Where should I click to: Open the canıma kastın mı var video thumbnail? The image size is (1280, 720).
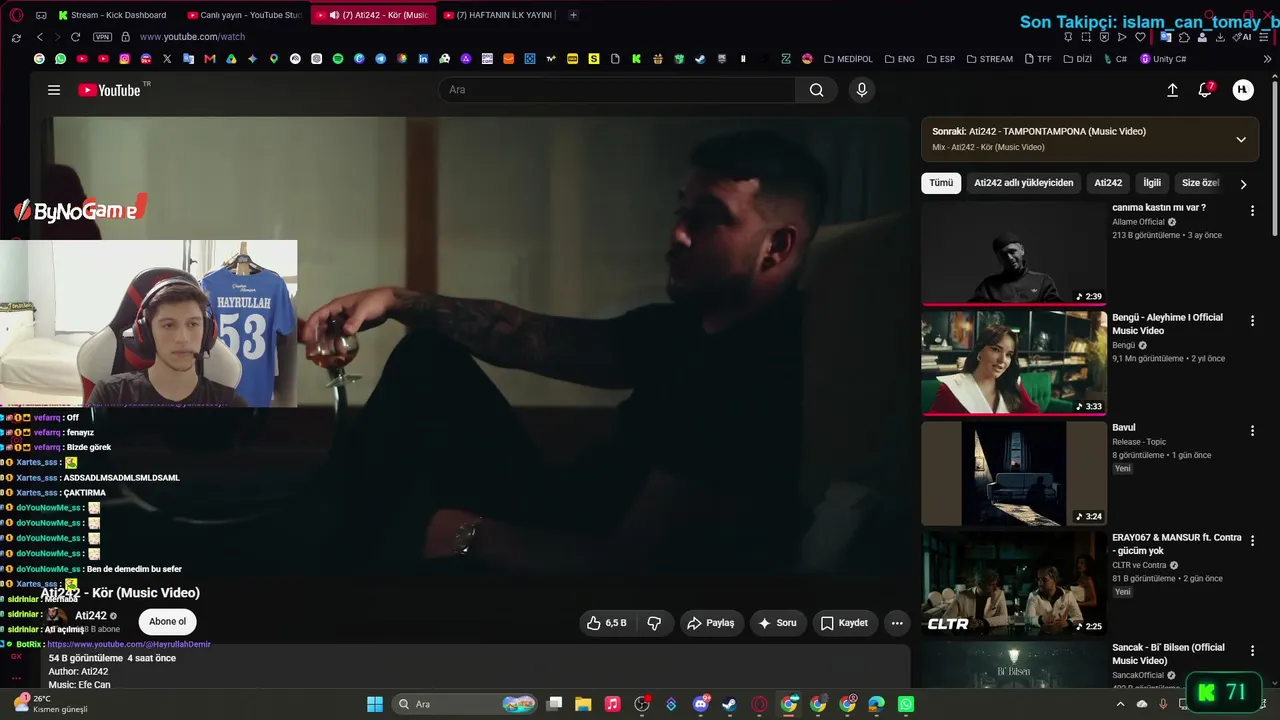(x=1014, y=253)
